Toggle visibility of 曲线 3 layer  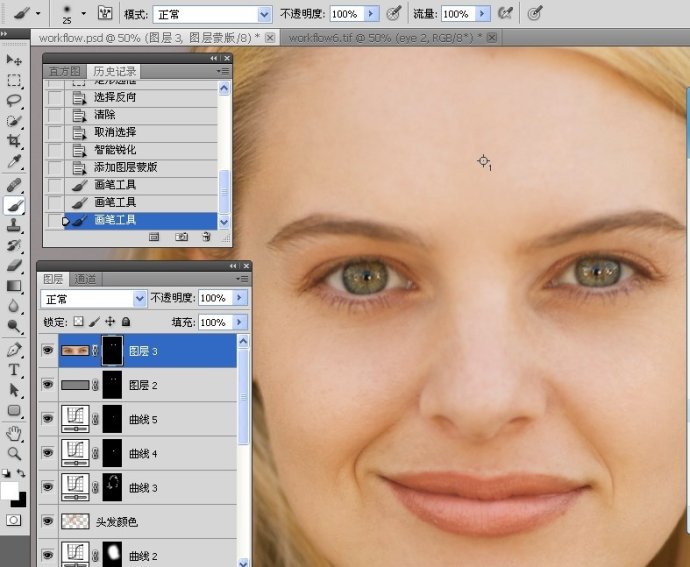click(x=48, y=487)
